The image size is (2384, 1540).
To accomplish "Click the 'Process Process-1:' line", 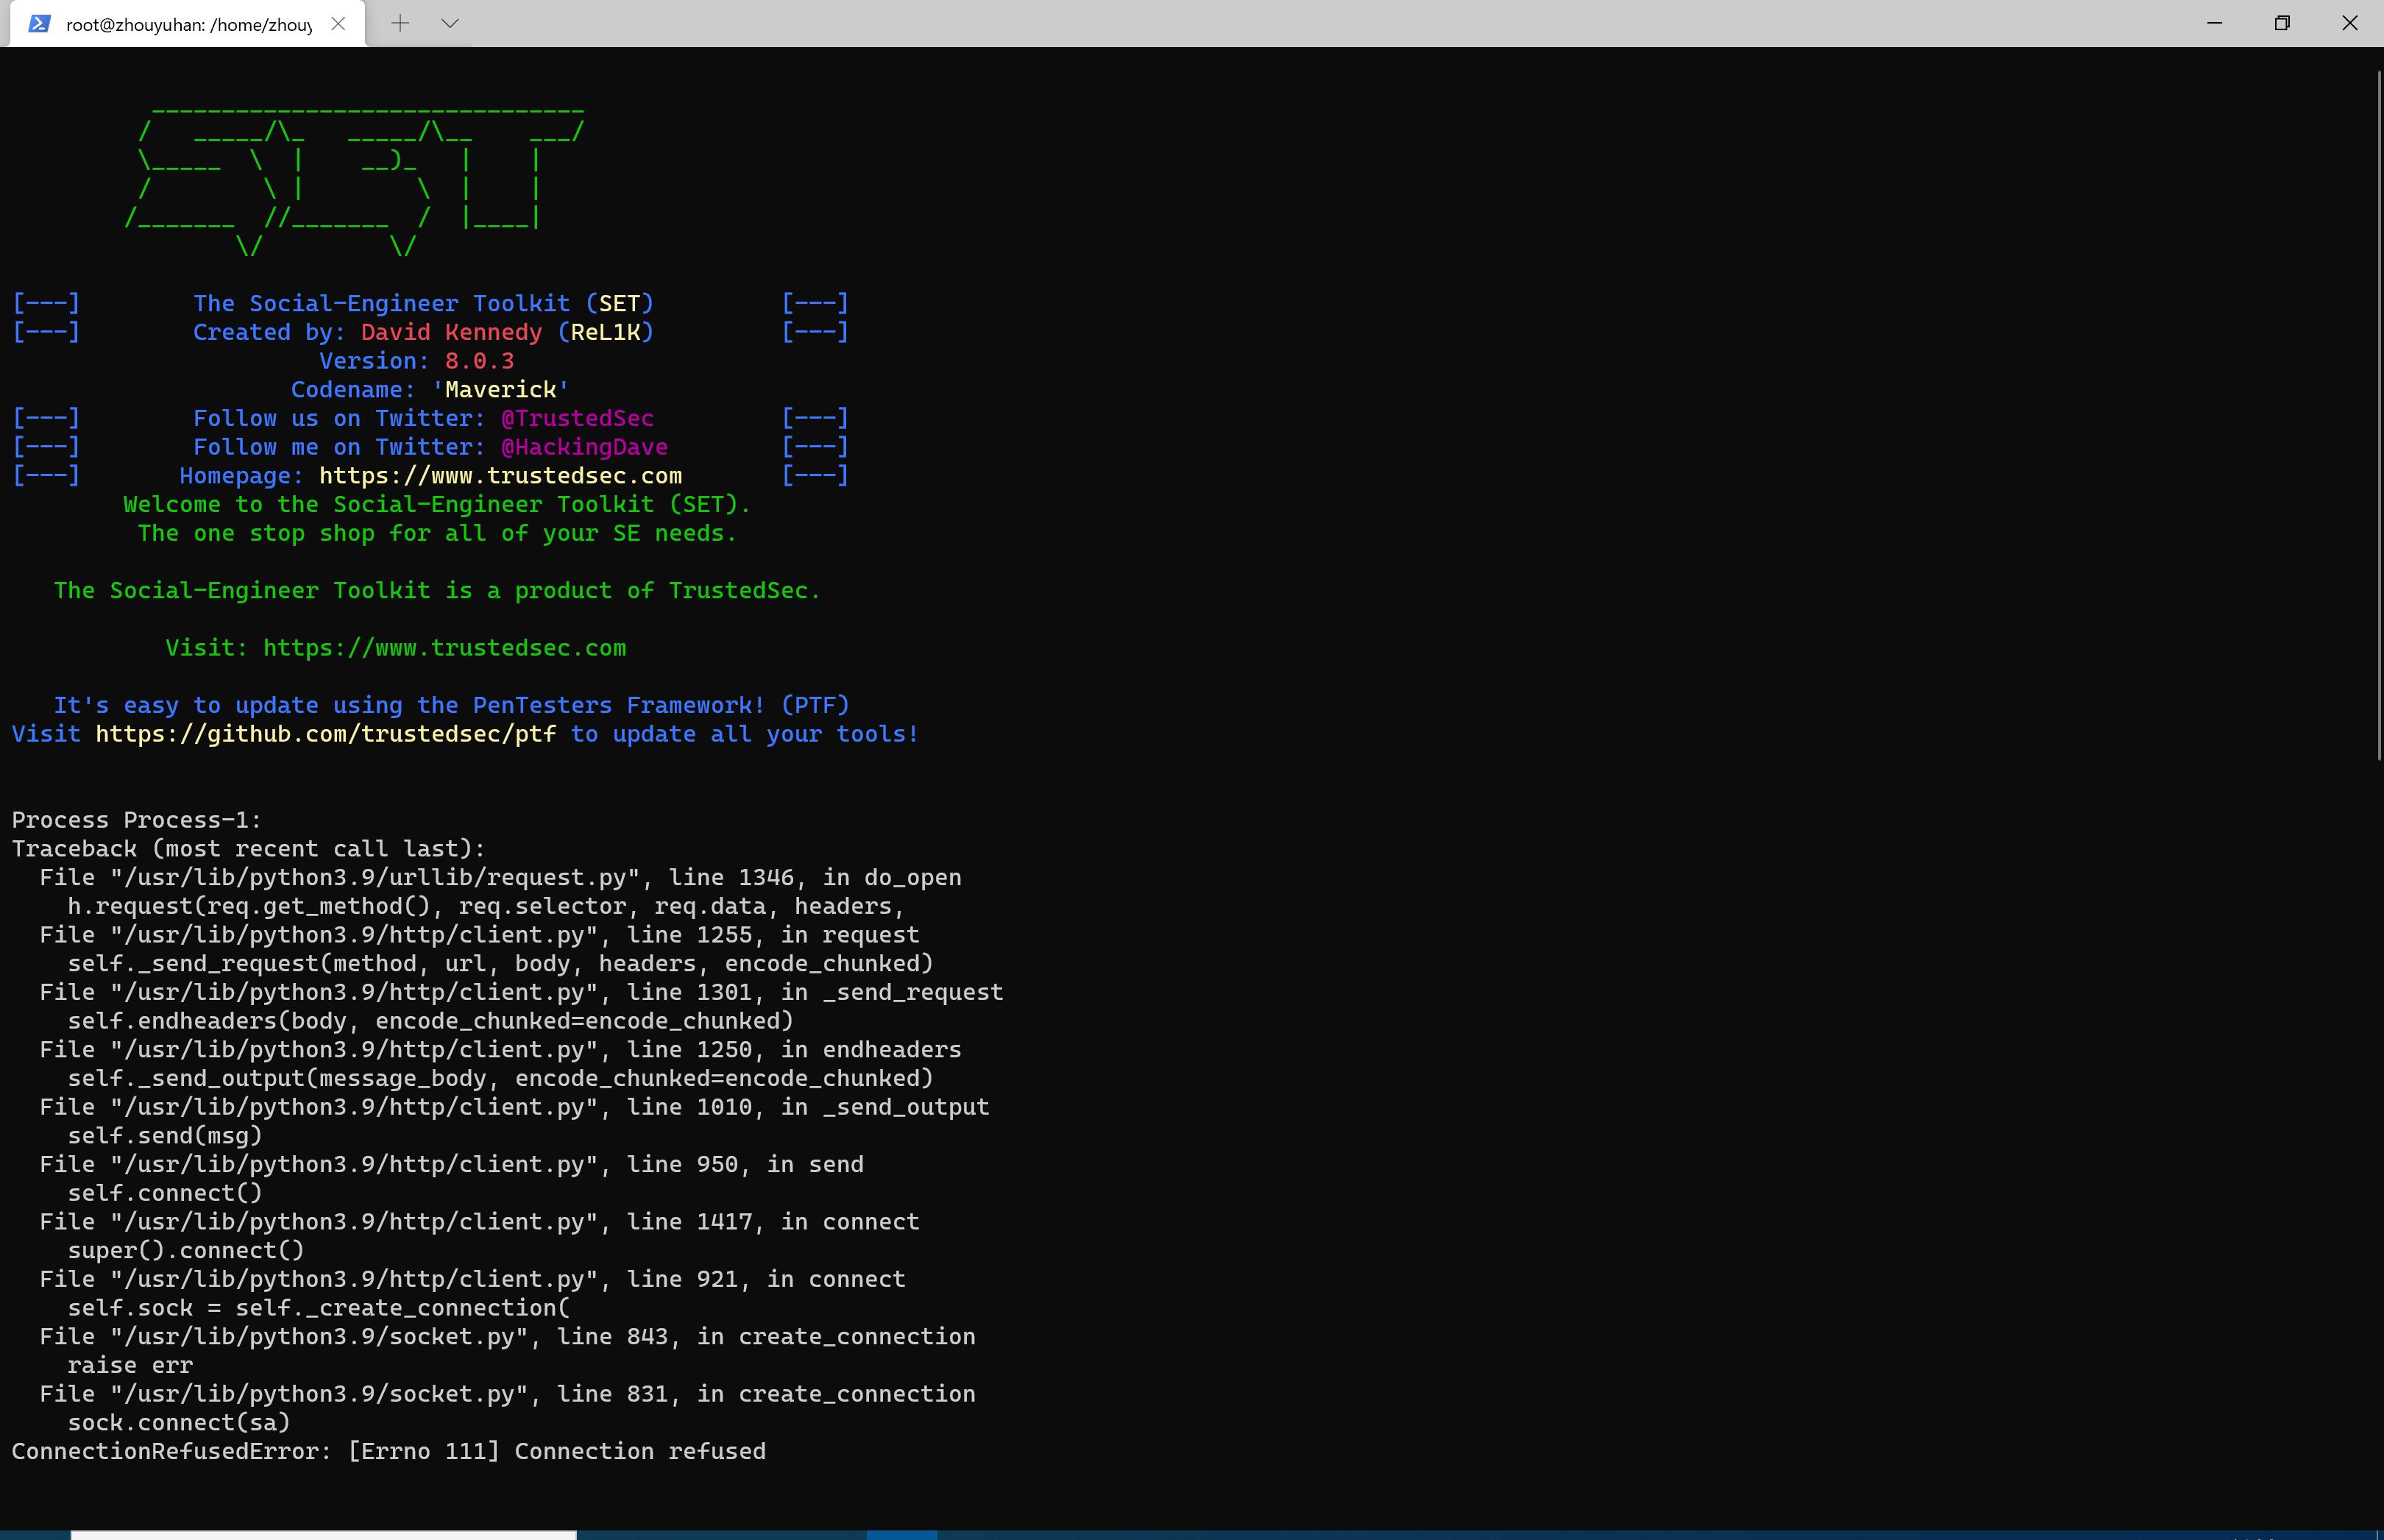I will pyautogui.click(x=137, y=820).
